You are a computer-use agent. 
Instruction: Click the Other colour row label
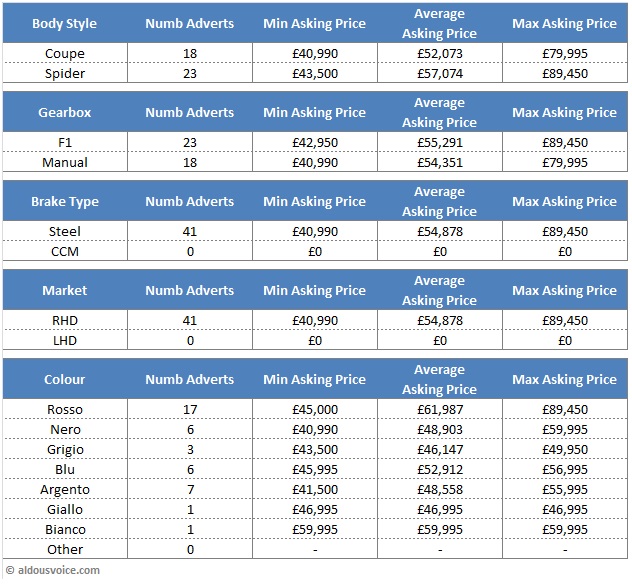[x=66, y=549]
